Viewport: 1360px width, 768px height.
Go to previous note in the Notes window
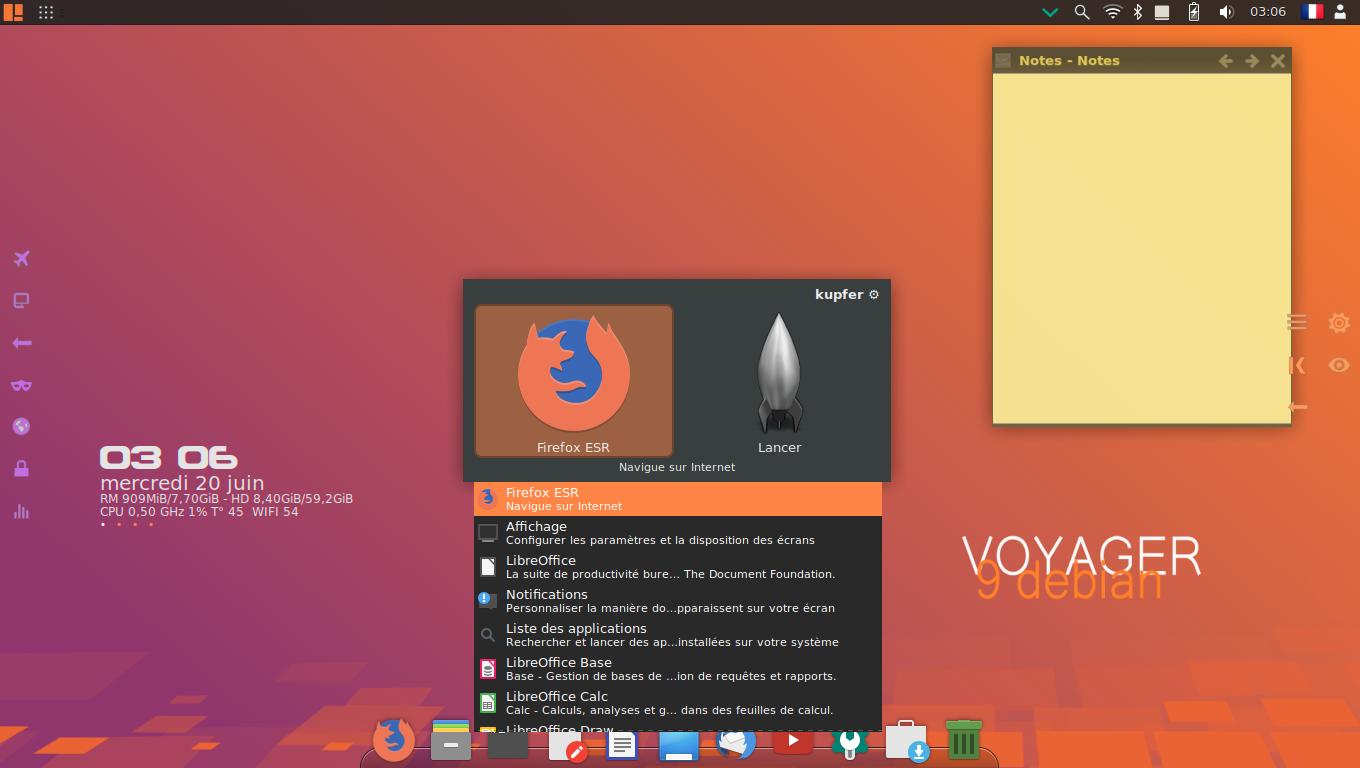tap(1225, 61)
